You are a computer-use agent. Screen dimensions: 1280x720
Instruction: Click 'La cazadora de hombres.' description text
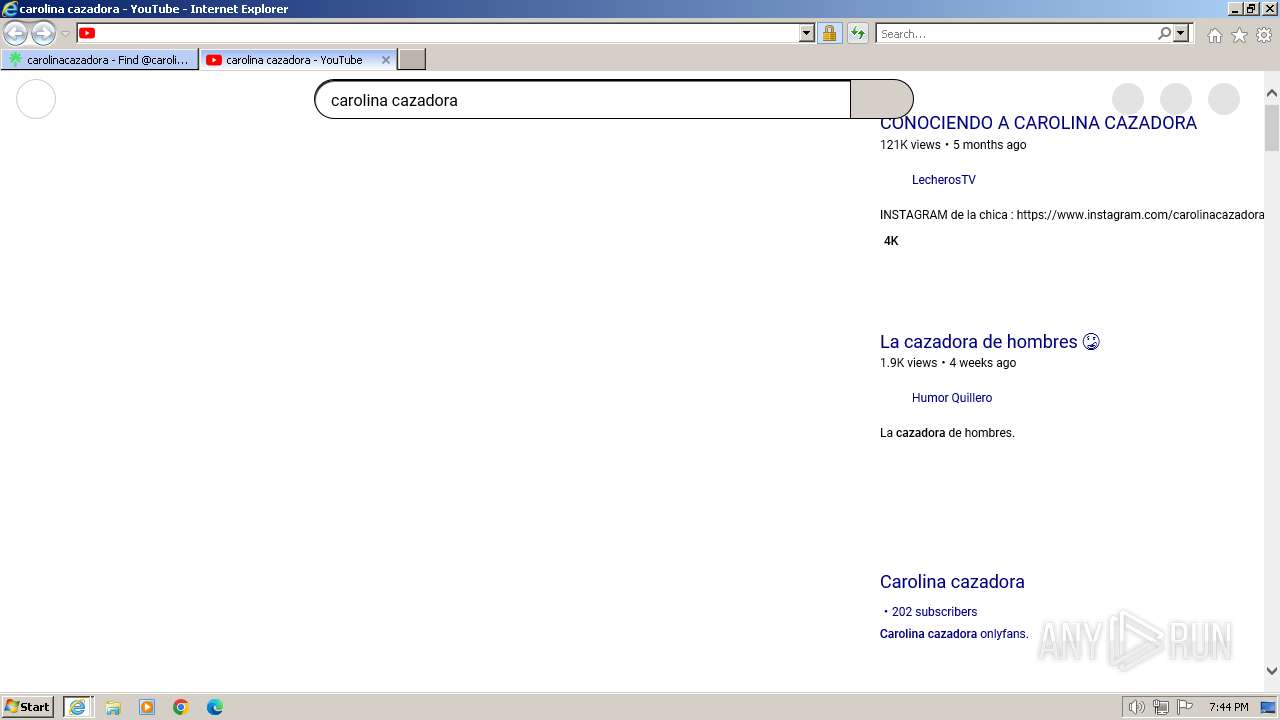pyautogui.click(x=947, y=433)
